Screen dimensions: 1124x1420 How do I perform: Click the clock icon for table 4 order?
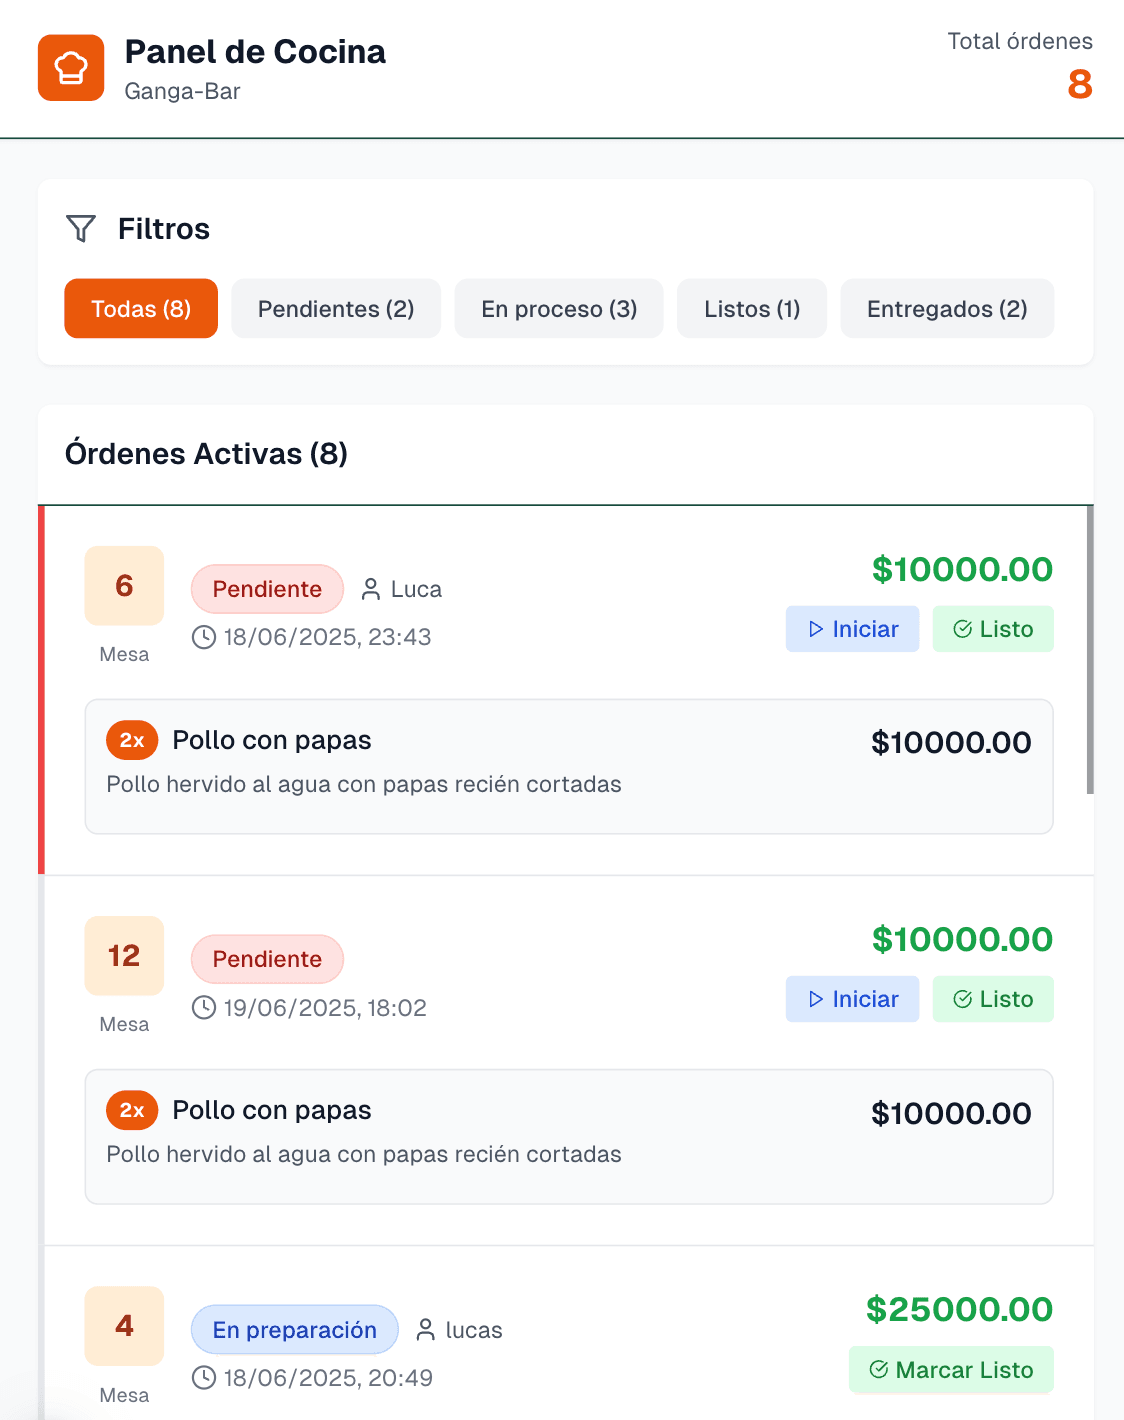tap(204, 1378)
